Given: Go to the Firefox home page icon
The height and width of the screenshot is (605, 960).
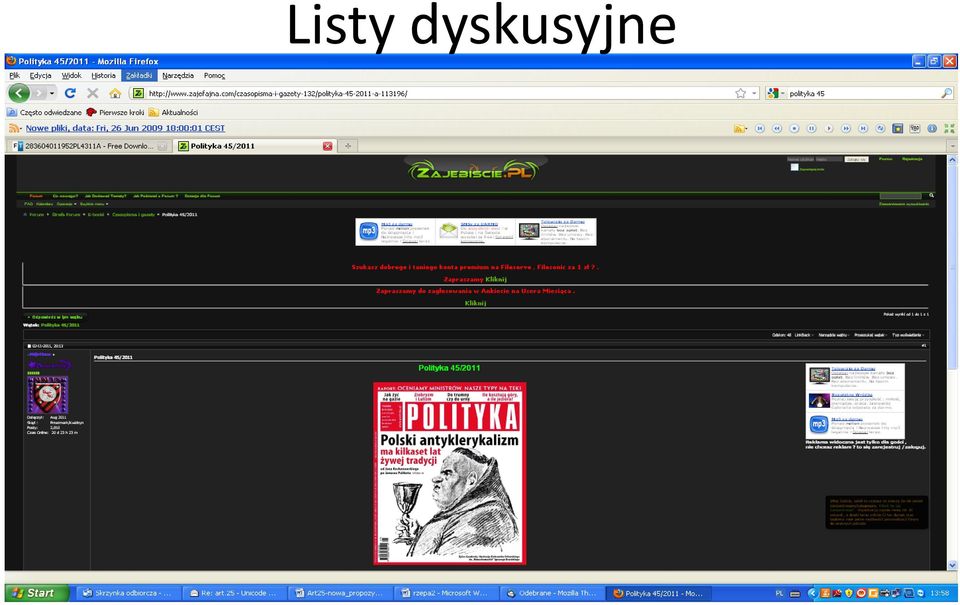Looking at the screenshot, I should click(115, 93).
